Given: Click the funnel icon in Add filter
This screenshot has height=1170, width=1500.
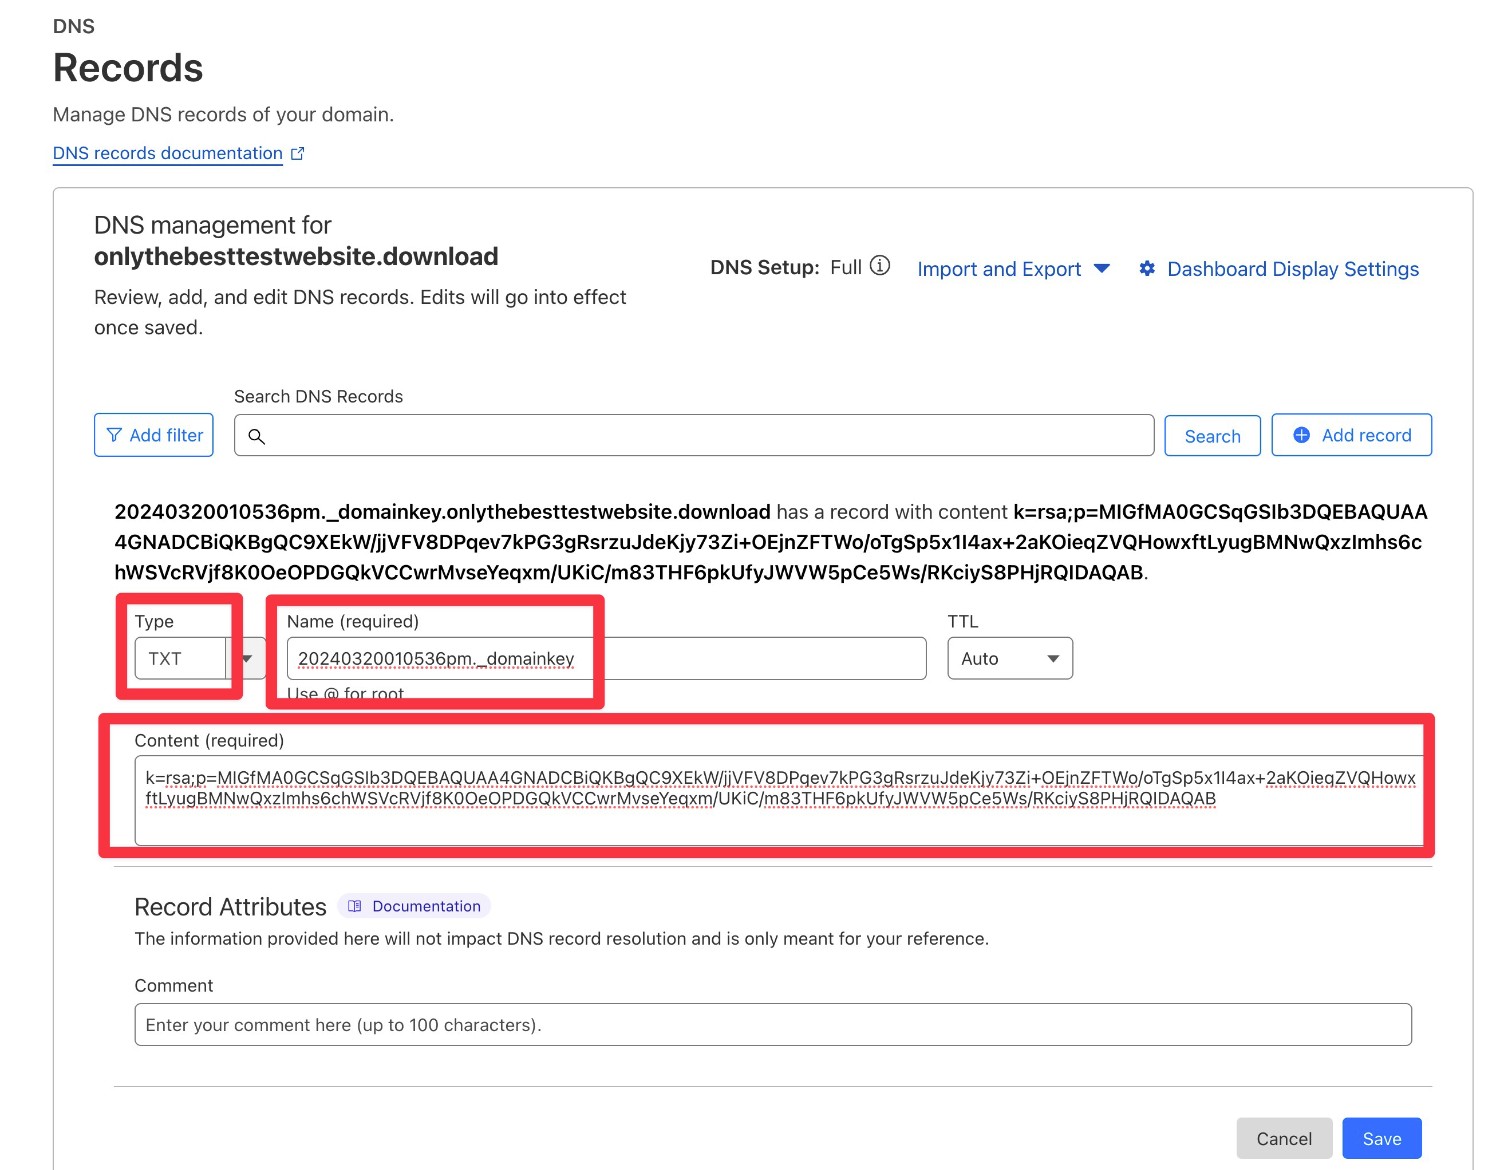Looking at the screenshot, I should 114,435.
